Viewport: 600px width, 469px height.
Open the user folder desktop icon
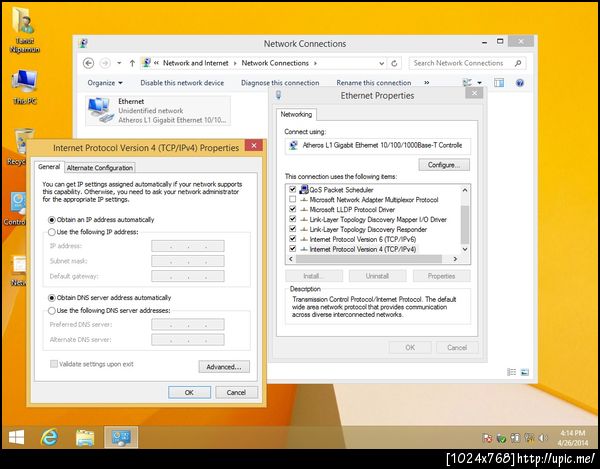(x=24, y=29)
